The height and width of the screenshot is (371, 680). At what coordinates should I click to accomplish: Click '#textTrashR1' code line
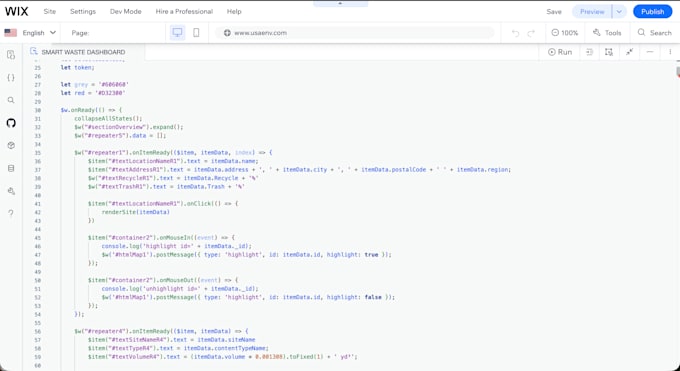coord(167,187)
